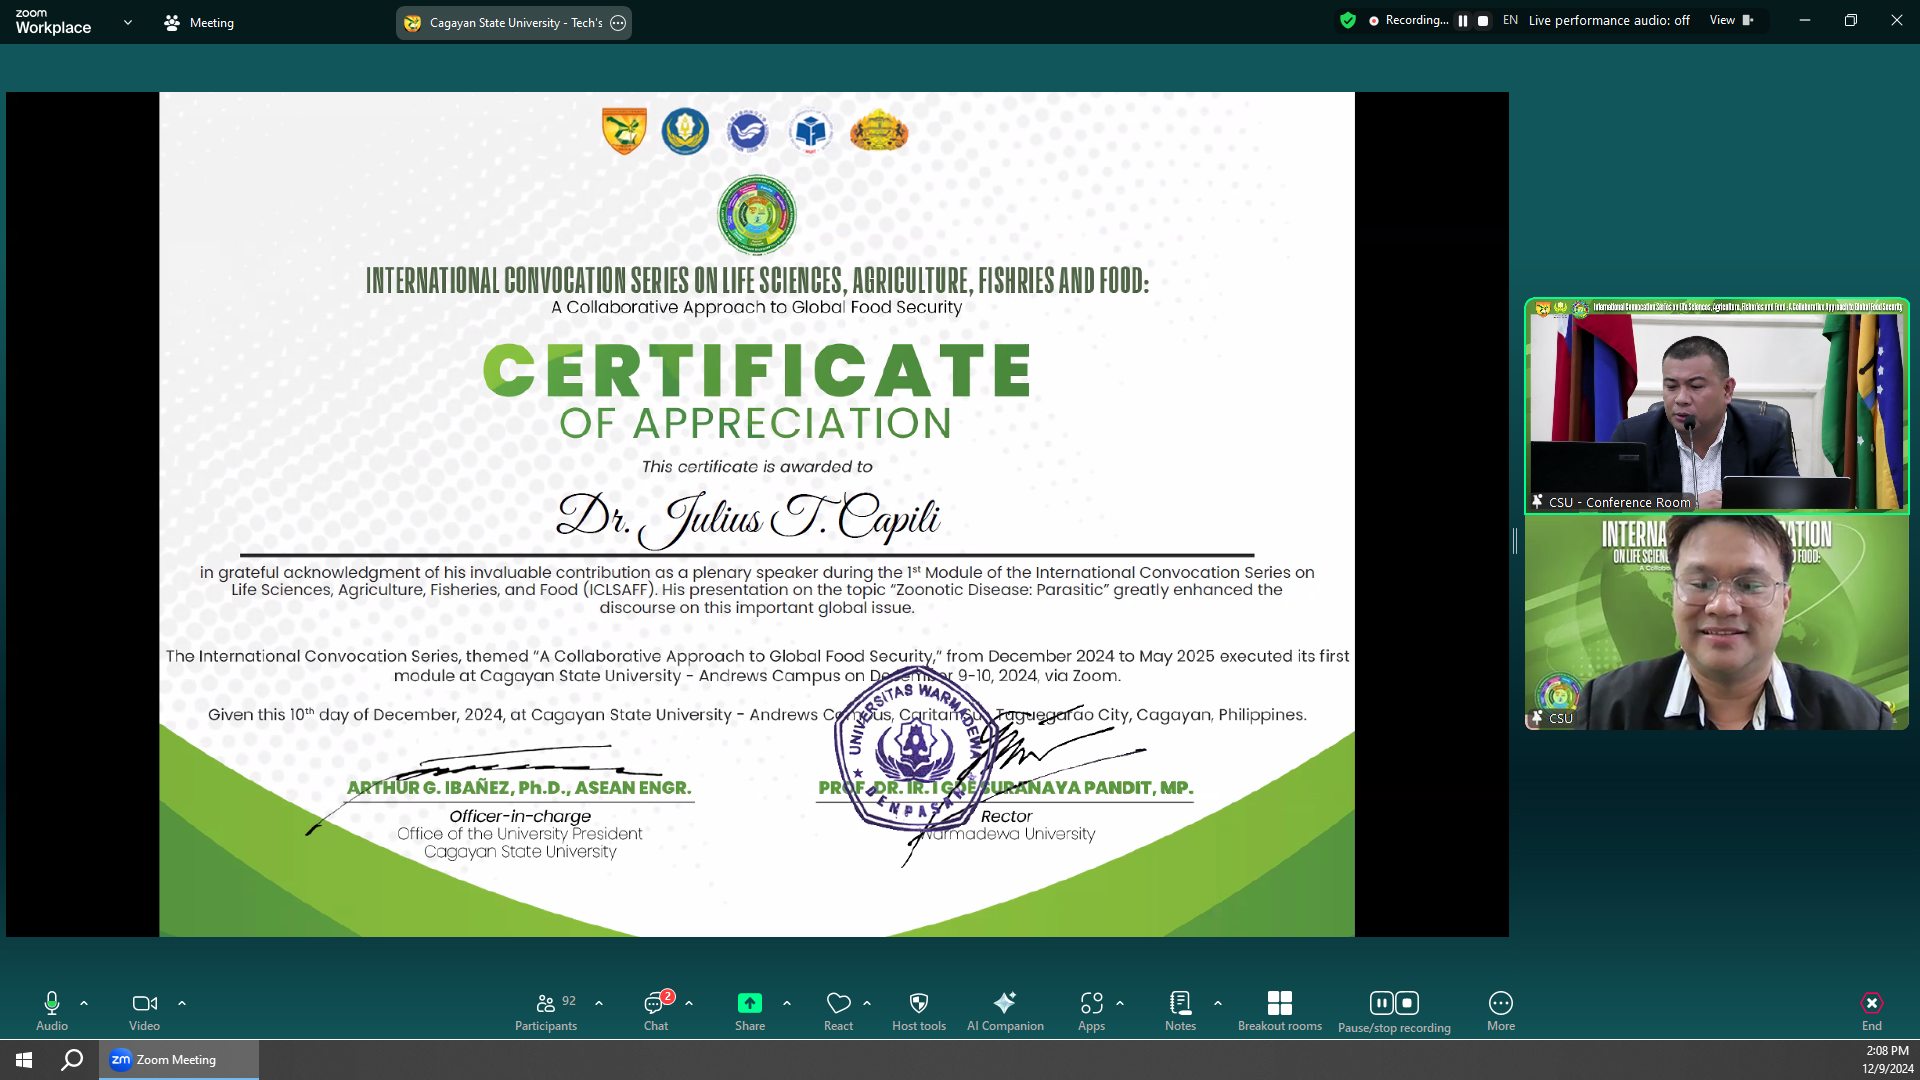Open the More options button
Viewport: 1920px width, 1080px height.
tap(1500, 1004)
